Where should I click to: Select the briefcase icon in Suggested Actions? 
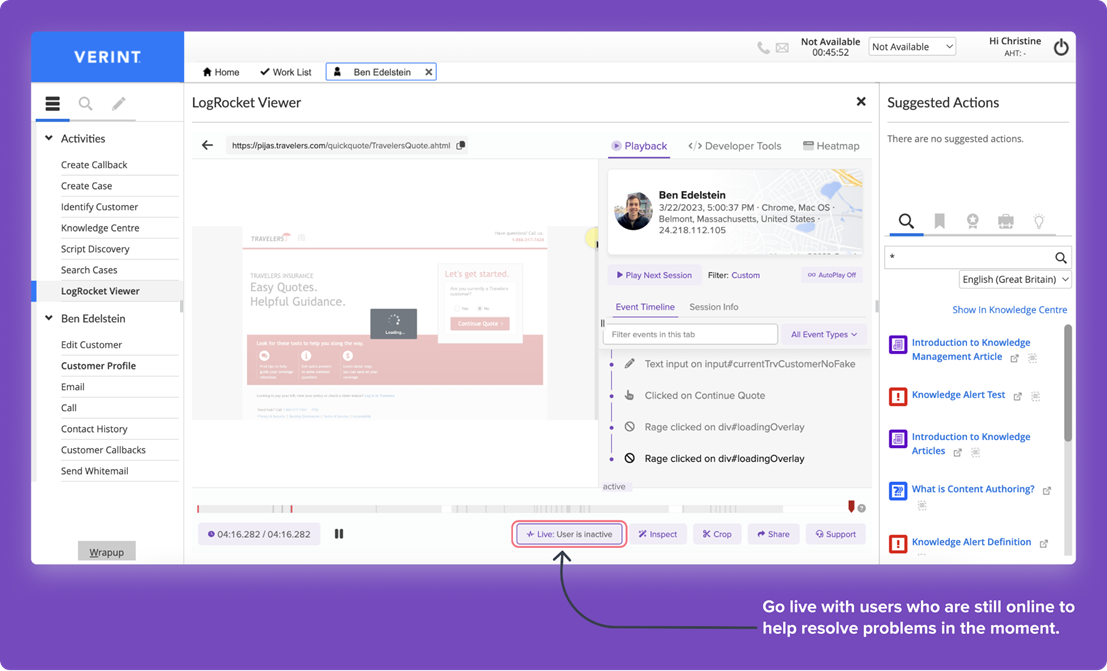[1005, 221]
